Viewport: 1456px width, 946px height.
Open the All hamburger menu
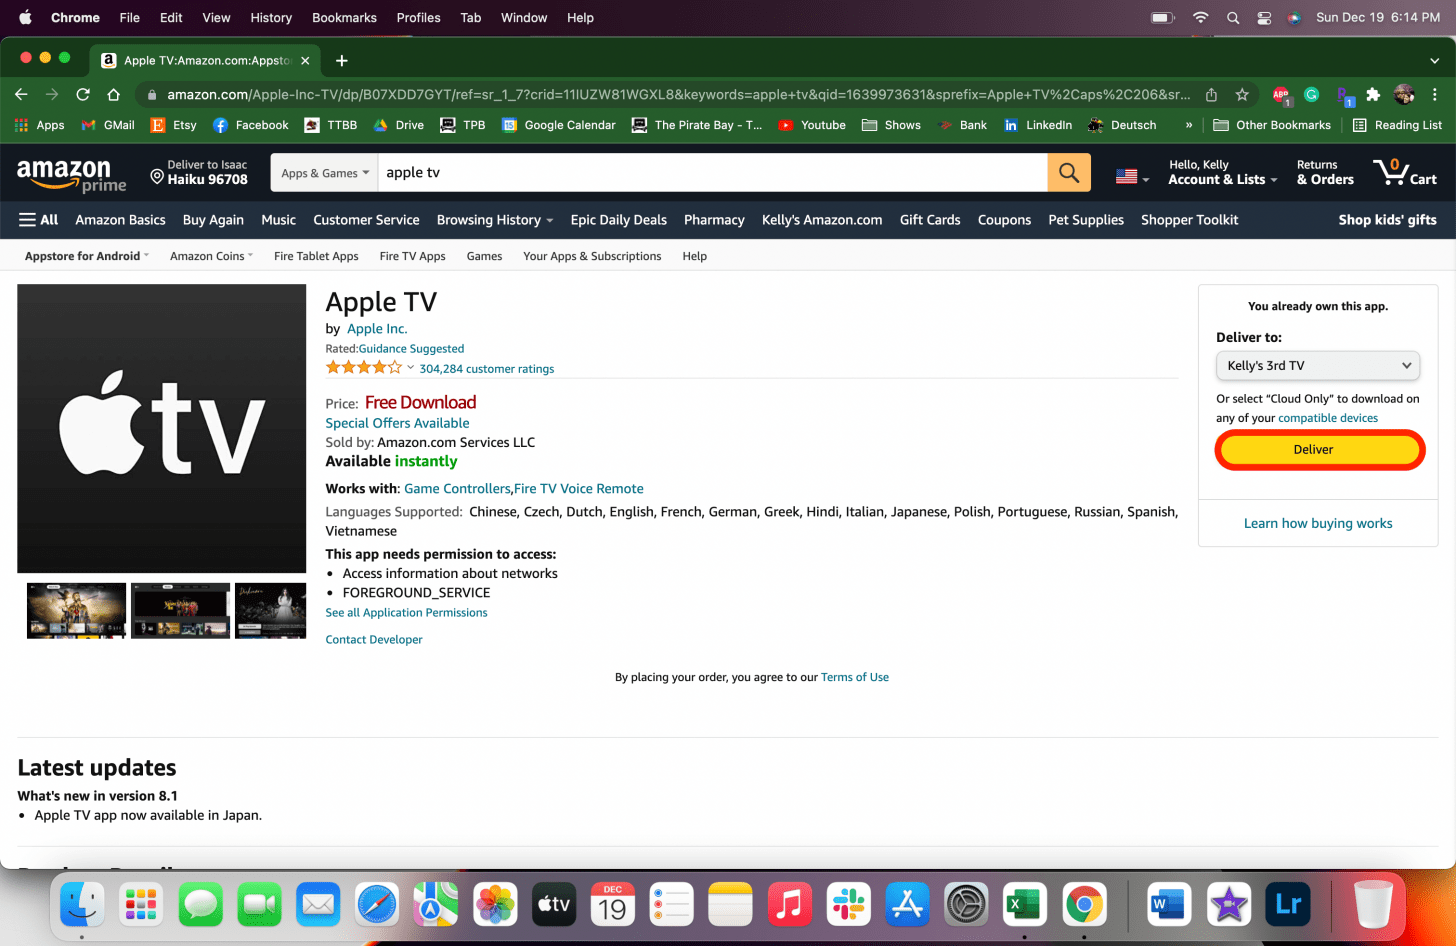(x=38, y=220)
